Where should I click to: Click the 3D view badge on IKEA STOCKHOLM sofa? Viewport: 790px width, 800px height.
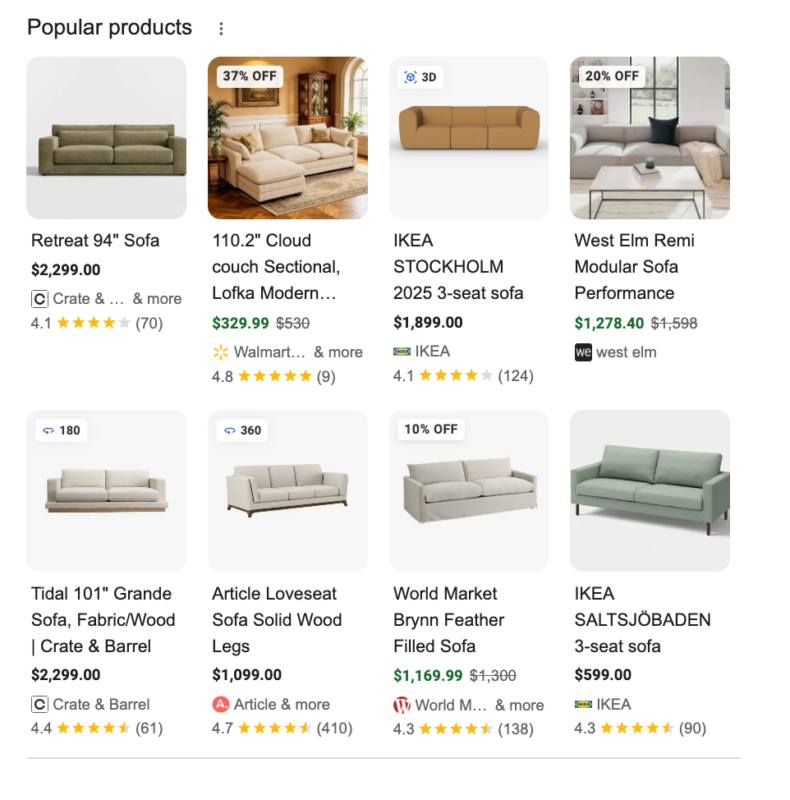(421, 77)
